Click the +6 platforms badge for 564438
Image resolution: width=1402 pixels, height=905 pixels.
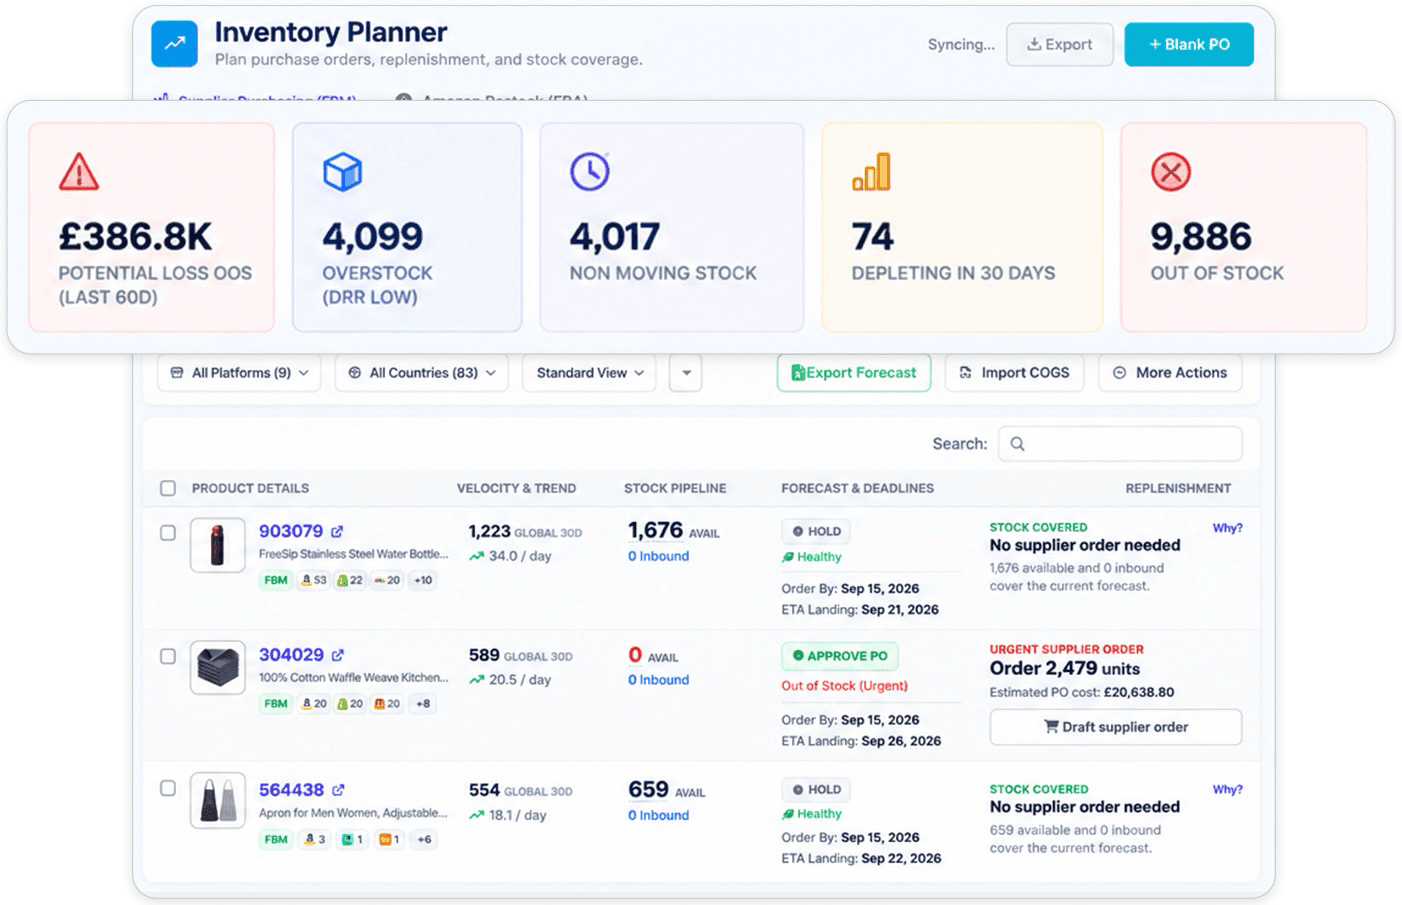click(424, 840)
